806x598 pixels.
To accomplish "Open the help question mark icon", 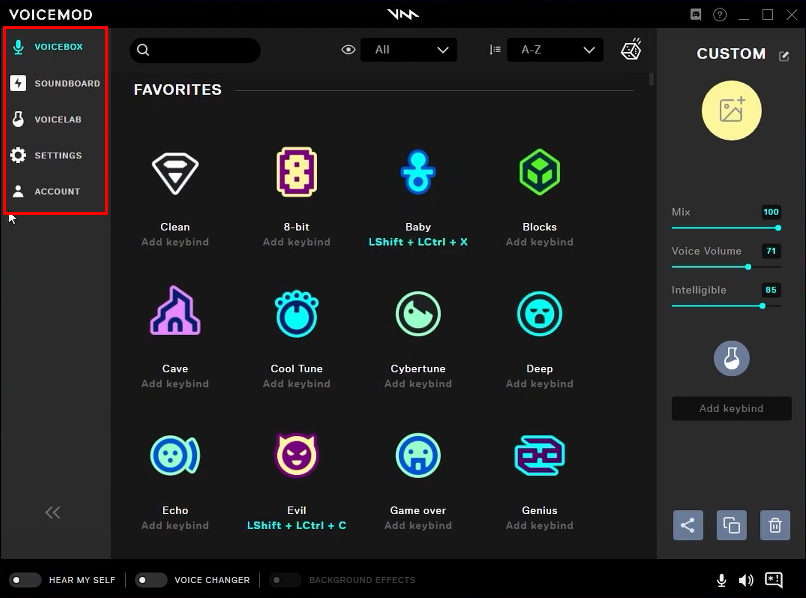I will click(720, 14).
